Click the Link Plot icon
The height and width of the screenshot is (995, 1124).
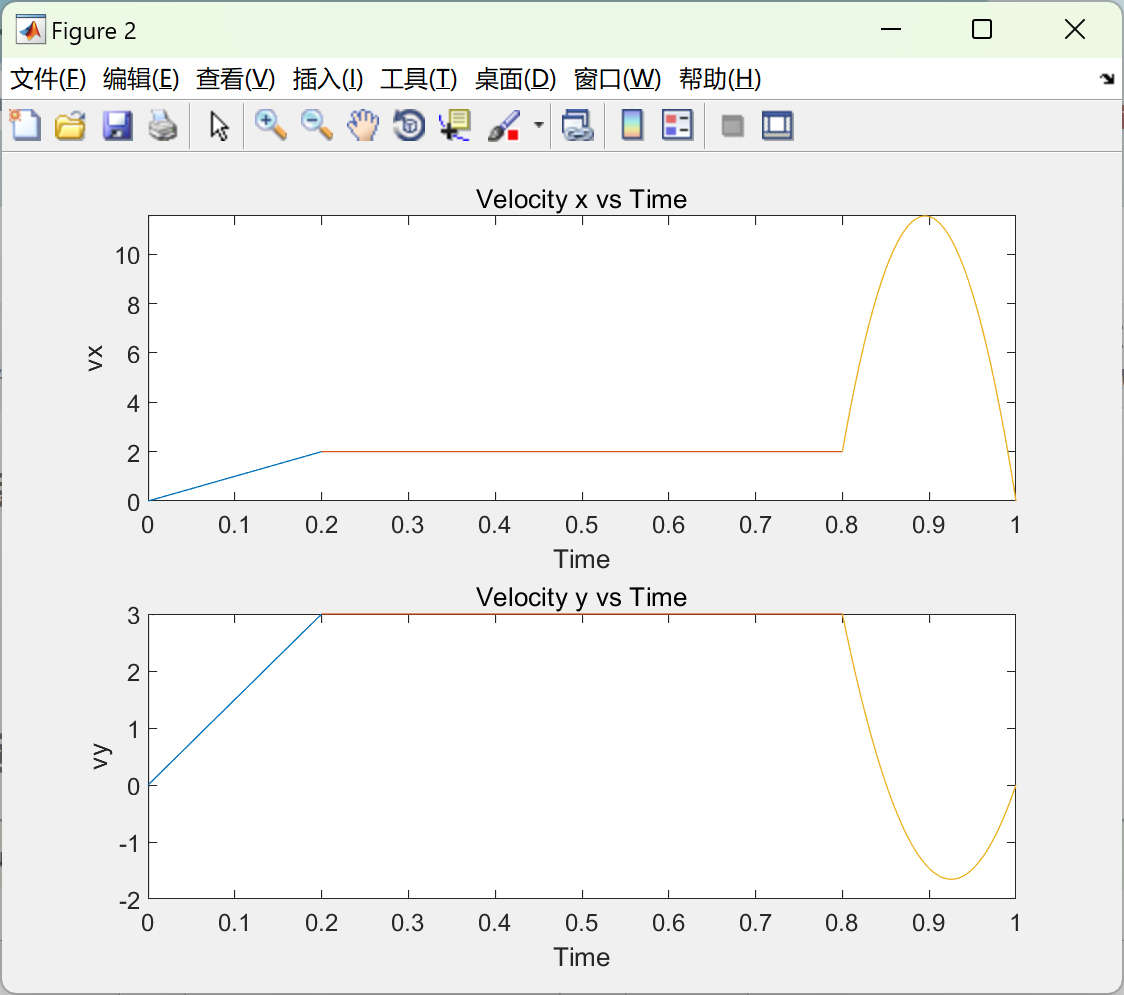(x=578, y=125)
